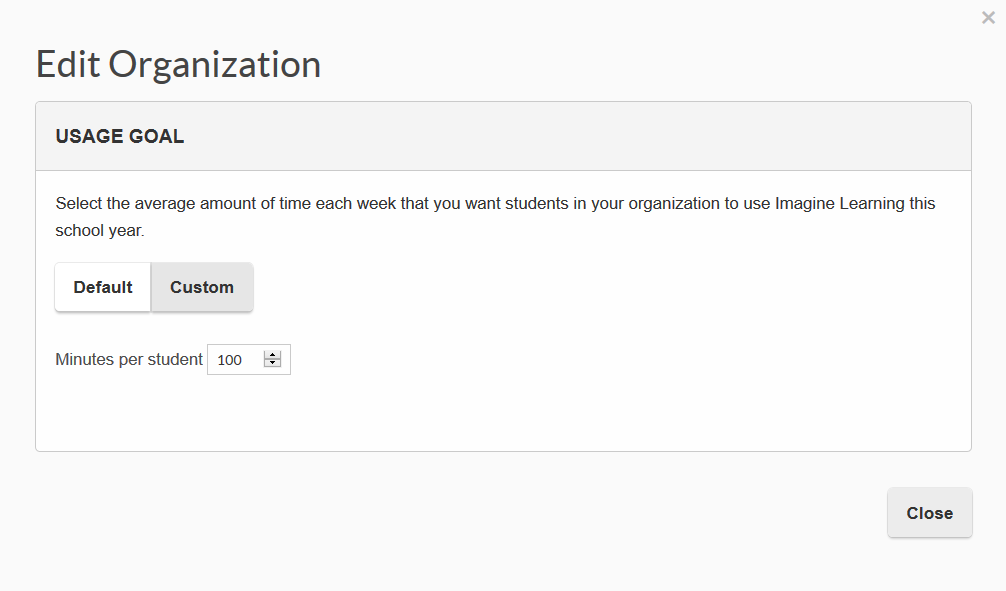Click empty space below the minutes field
The width and height of the screenshot is (1006, 591).
(x=400, y=415)
